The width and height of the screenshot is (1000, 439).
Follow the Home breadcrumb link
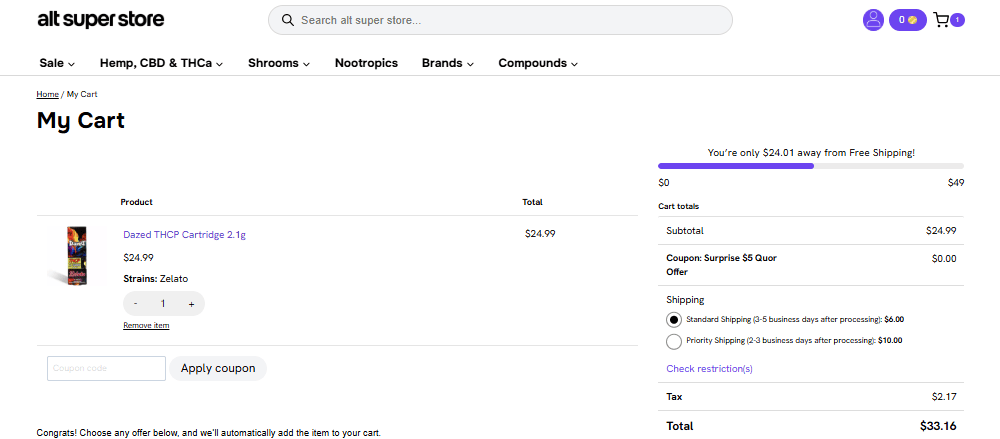pos(47,94)
